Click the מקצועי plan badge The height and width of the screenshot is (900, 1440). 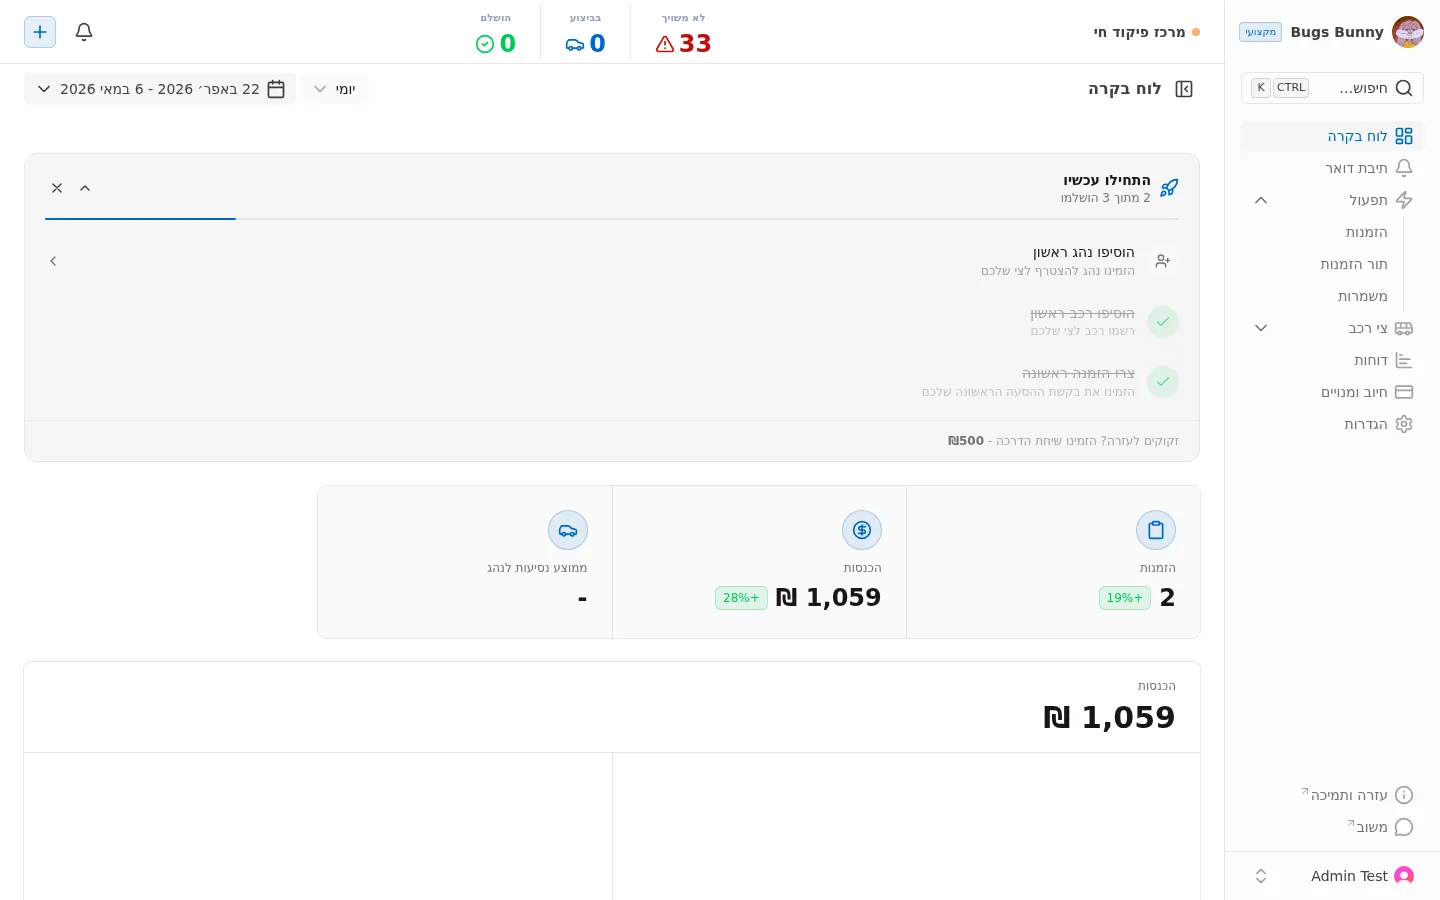tap(1260, 32)
